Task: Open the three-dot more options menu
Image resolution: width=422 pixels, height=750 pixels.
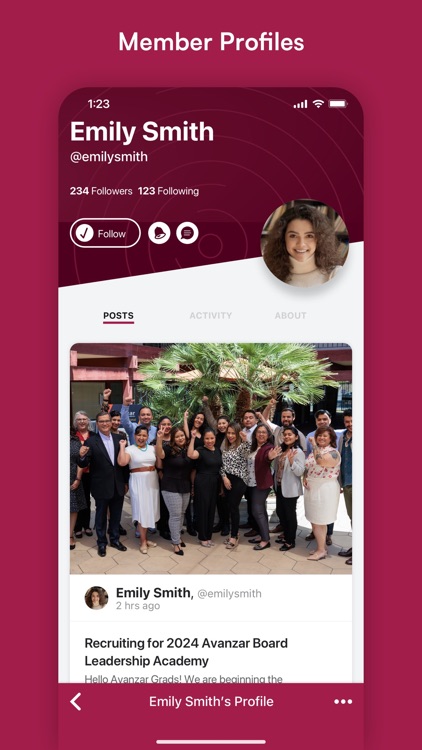Action: coord(343,702)
